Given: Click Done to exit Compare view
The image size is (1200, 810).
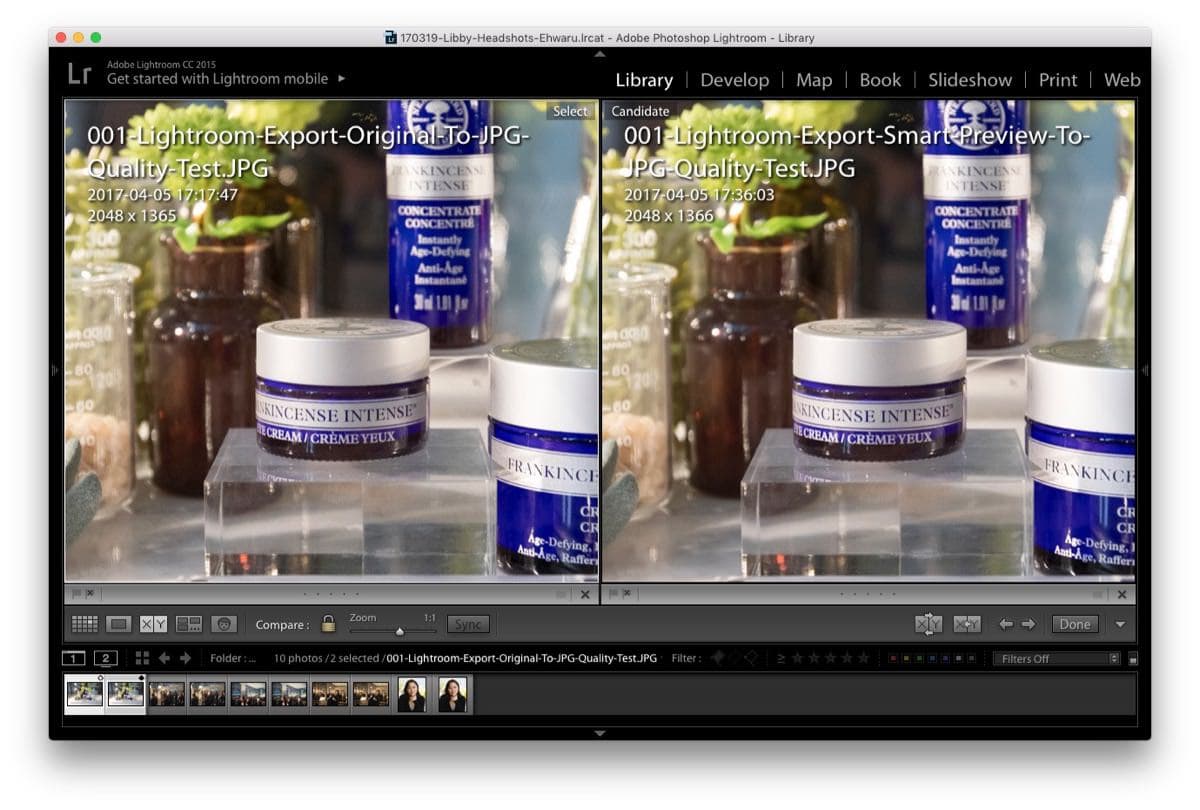Looking at the screenshot, I should (x=1075, y=624).
